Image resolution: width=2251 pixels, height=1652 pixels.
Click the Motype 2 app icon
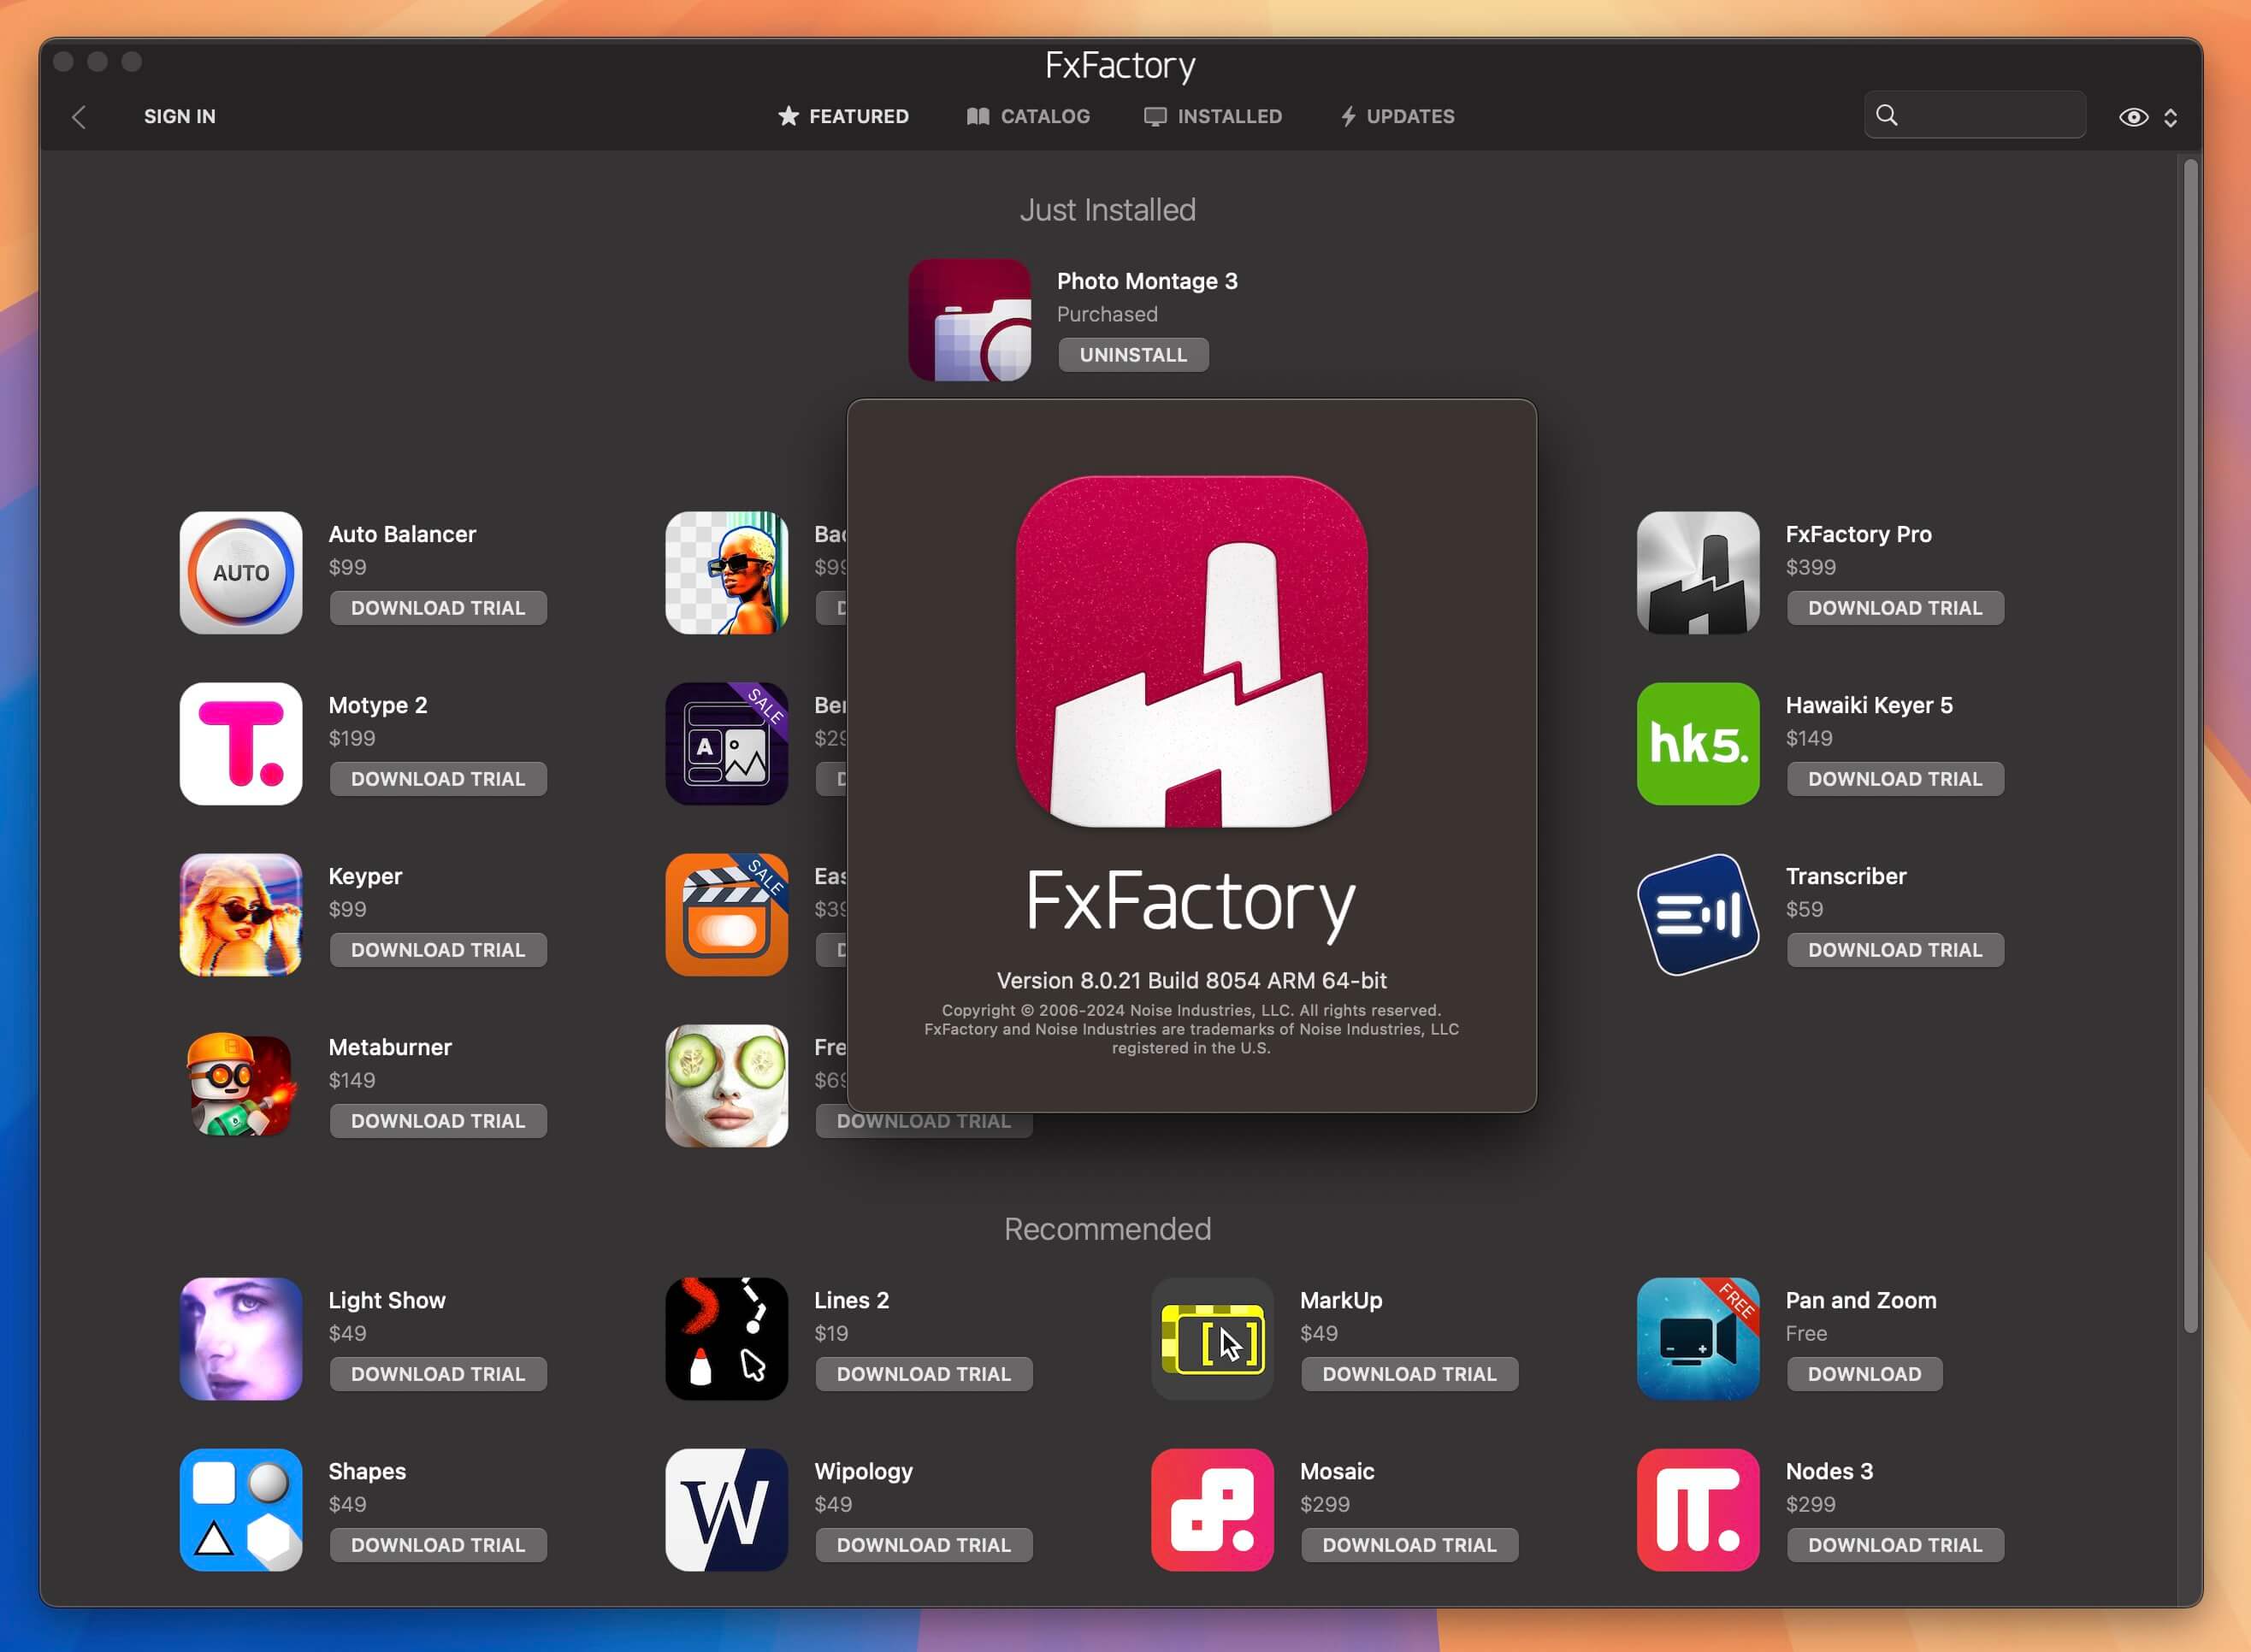coord(243,743)
